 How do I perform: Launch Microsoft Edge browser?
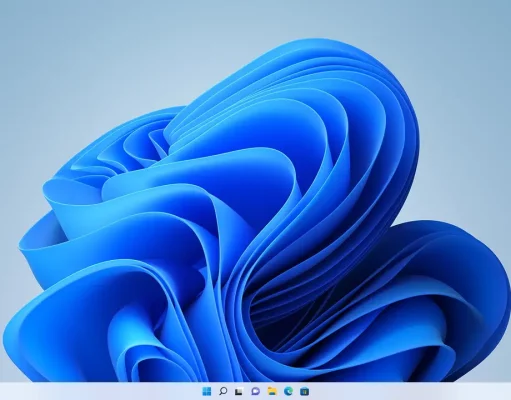coord(288,391)
